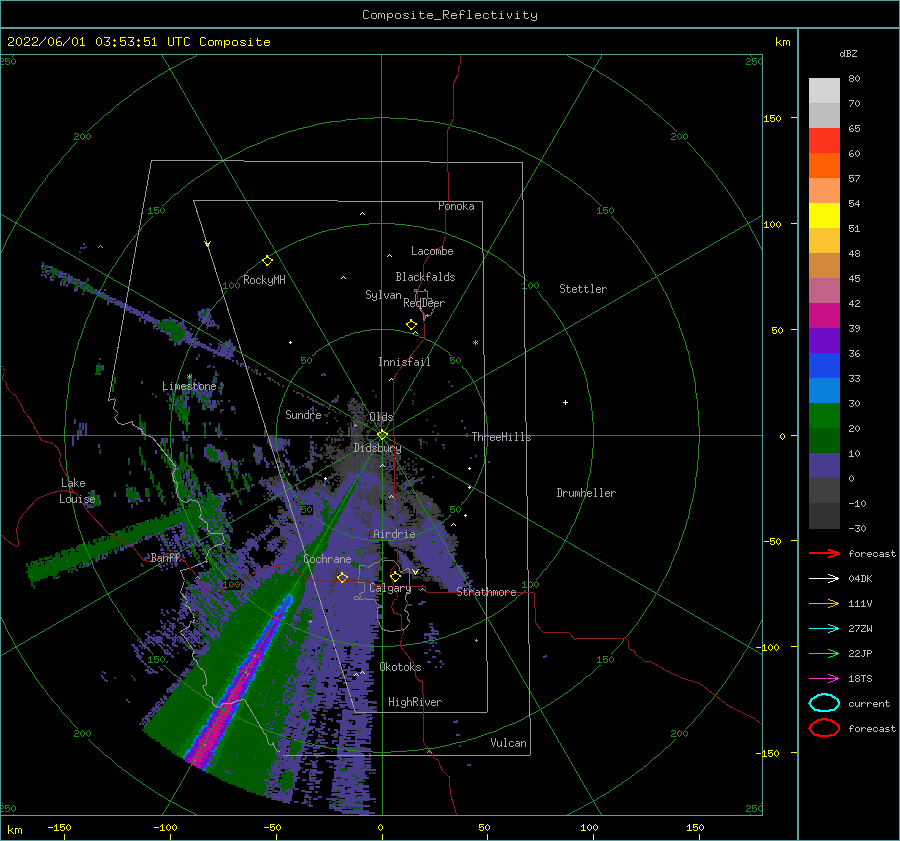Click the Composite_Reflectivity title
This screenshot has height=841, width=900.
pos(450,15)
